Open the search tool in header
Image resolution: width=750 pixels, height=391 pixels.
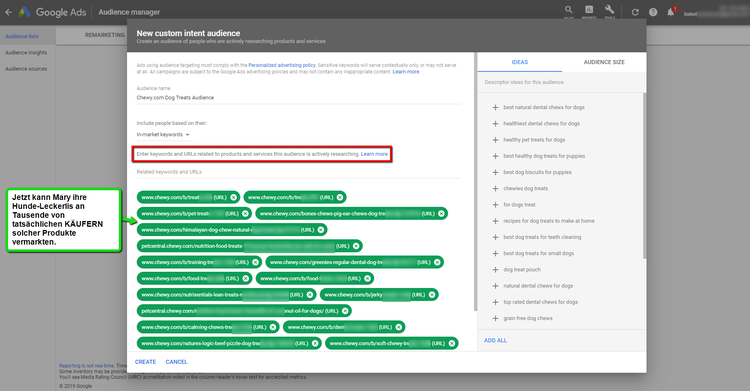pos(568,11)
